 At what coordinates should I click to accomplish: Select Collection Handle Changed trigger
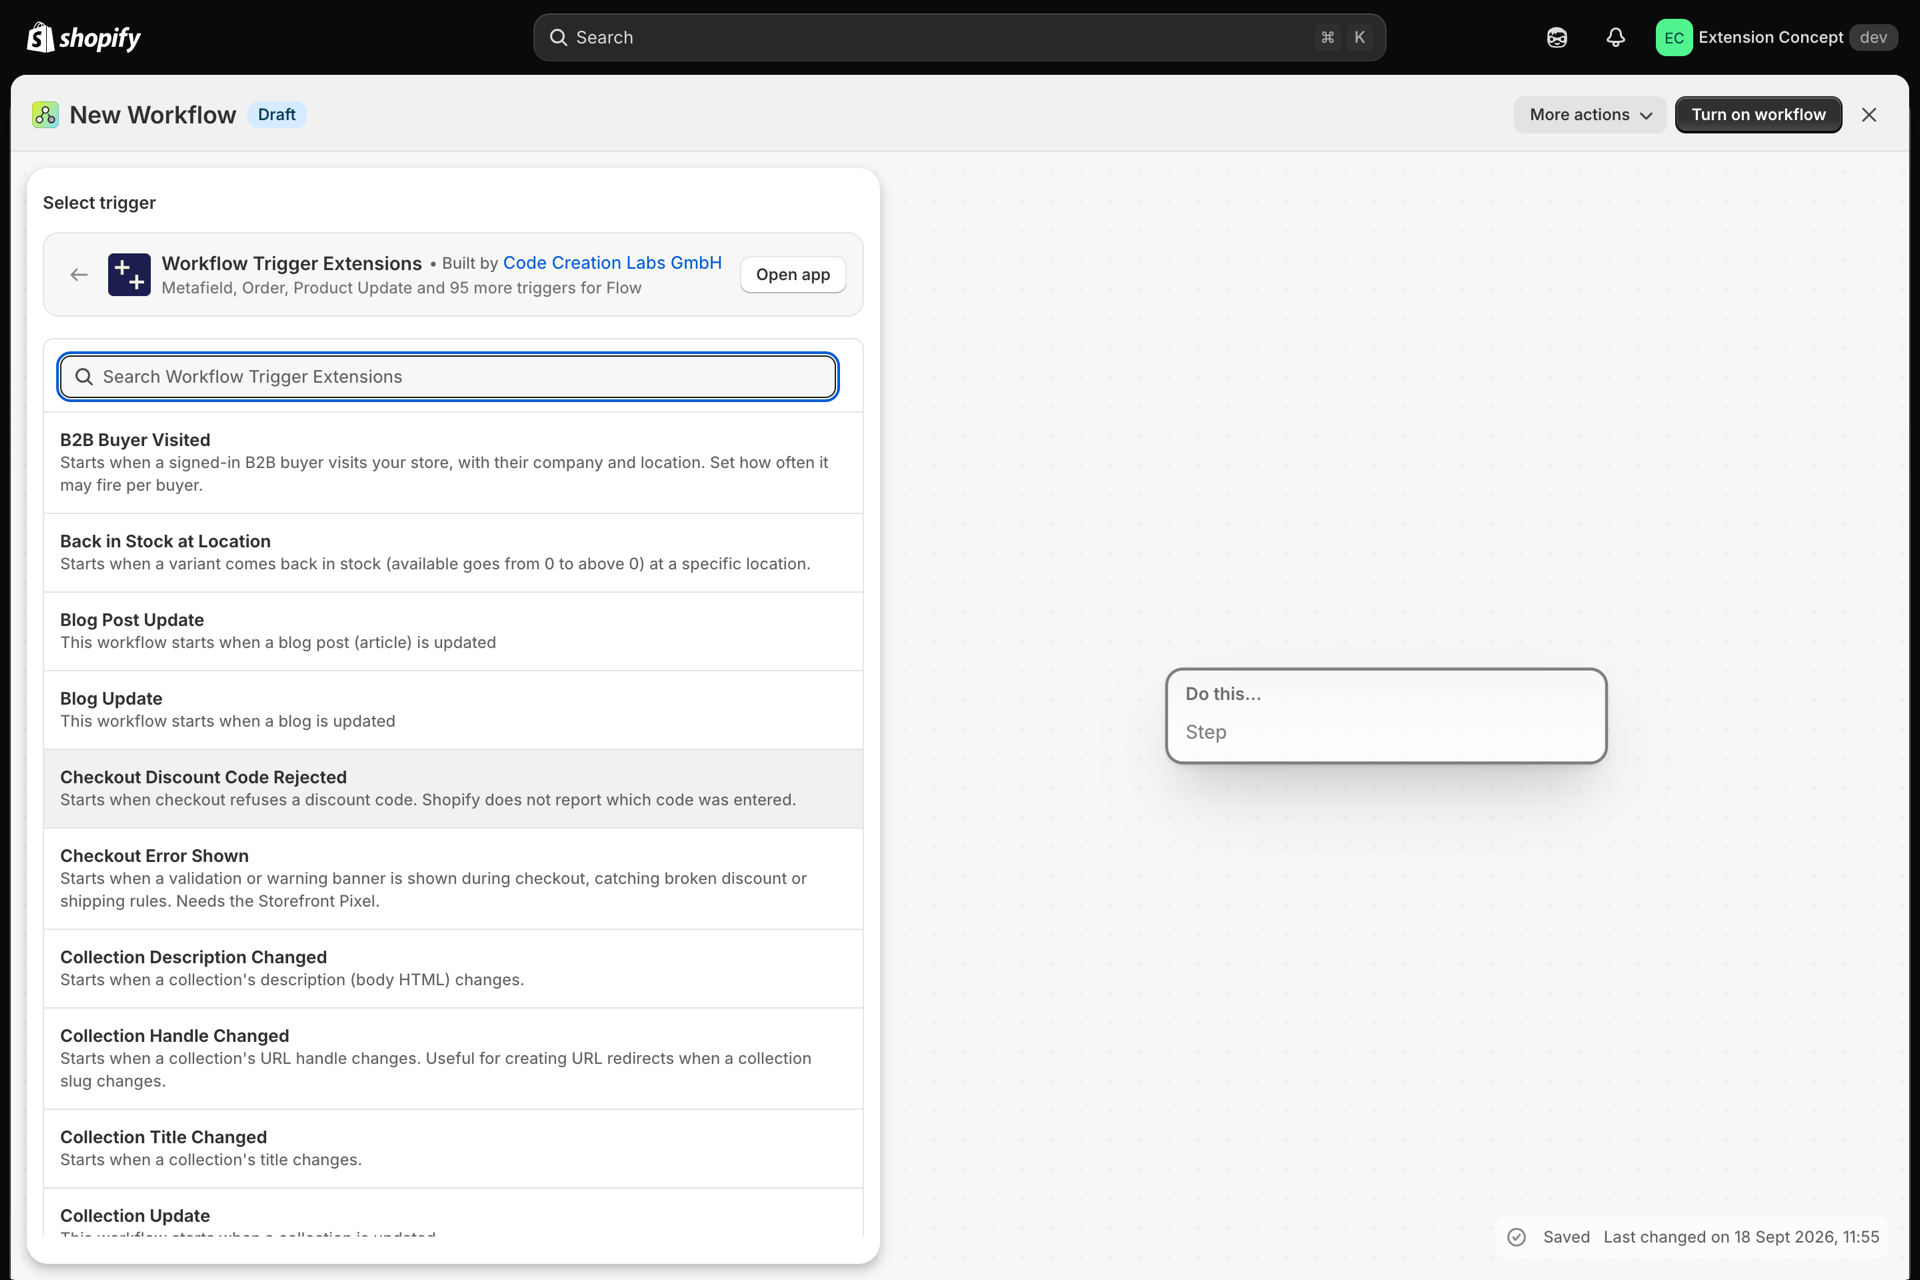453,1059
